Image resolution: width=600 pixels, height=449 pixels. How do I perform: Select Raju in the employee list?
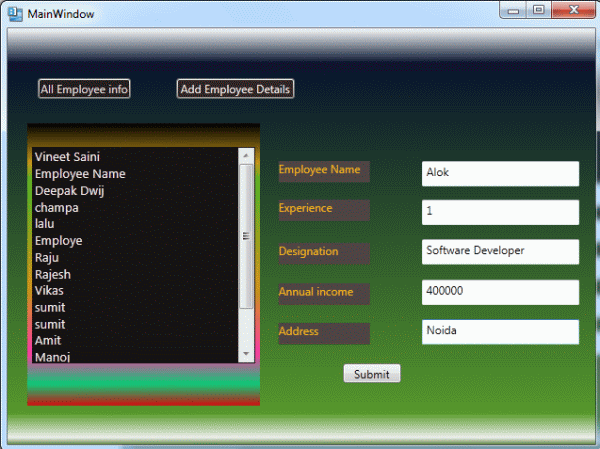click(x=135, y=257)
